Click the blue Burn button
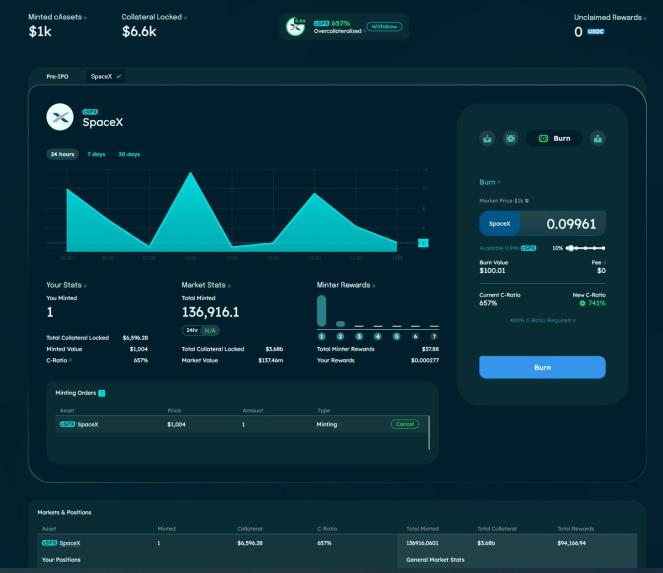The height and width of the screenshot is (573, 663). coord(542,367)
